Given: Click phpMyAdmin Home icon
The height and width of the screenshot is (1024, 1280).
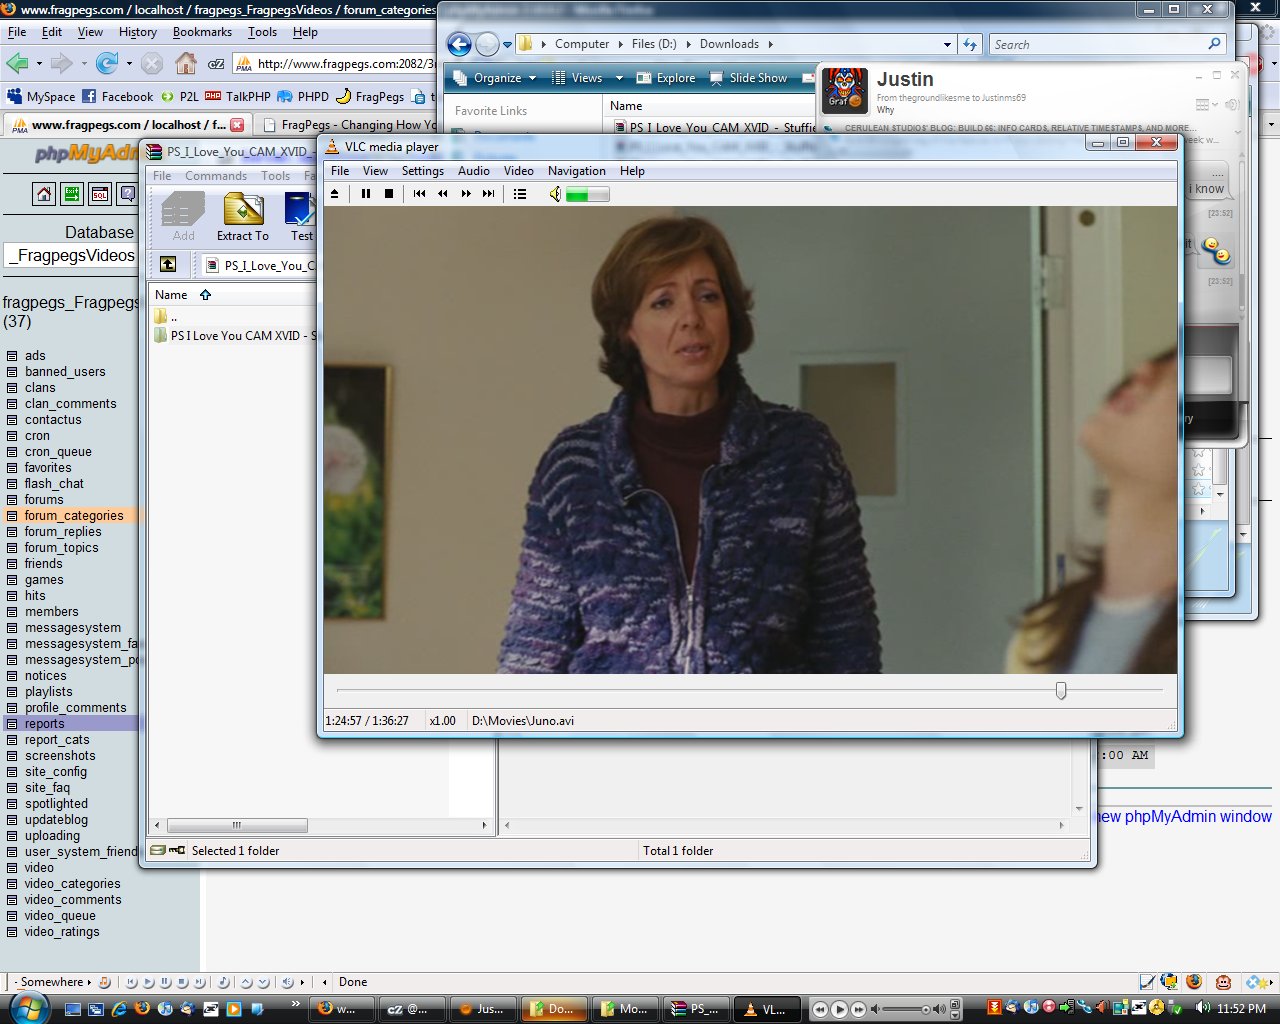Looking at the screenshot, I should (44, 194).
